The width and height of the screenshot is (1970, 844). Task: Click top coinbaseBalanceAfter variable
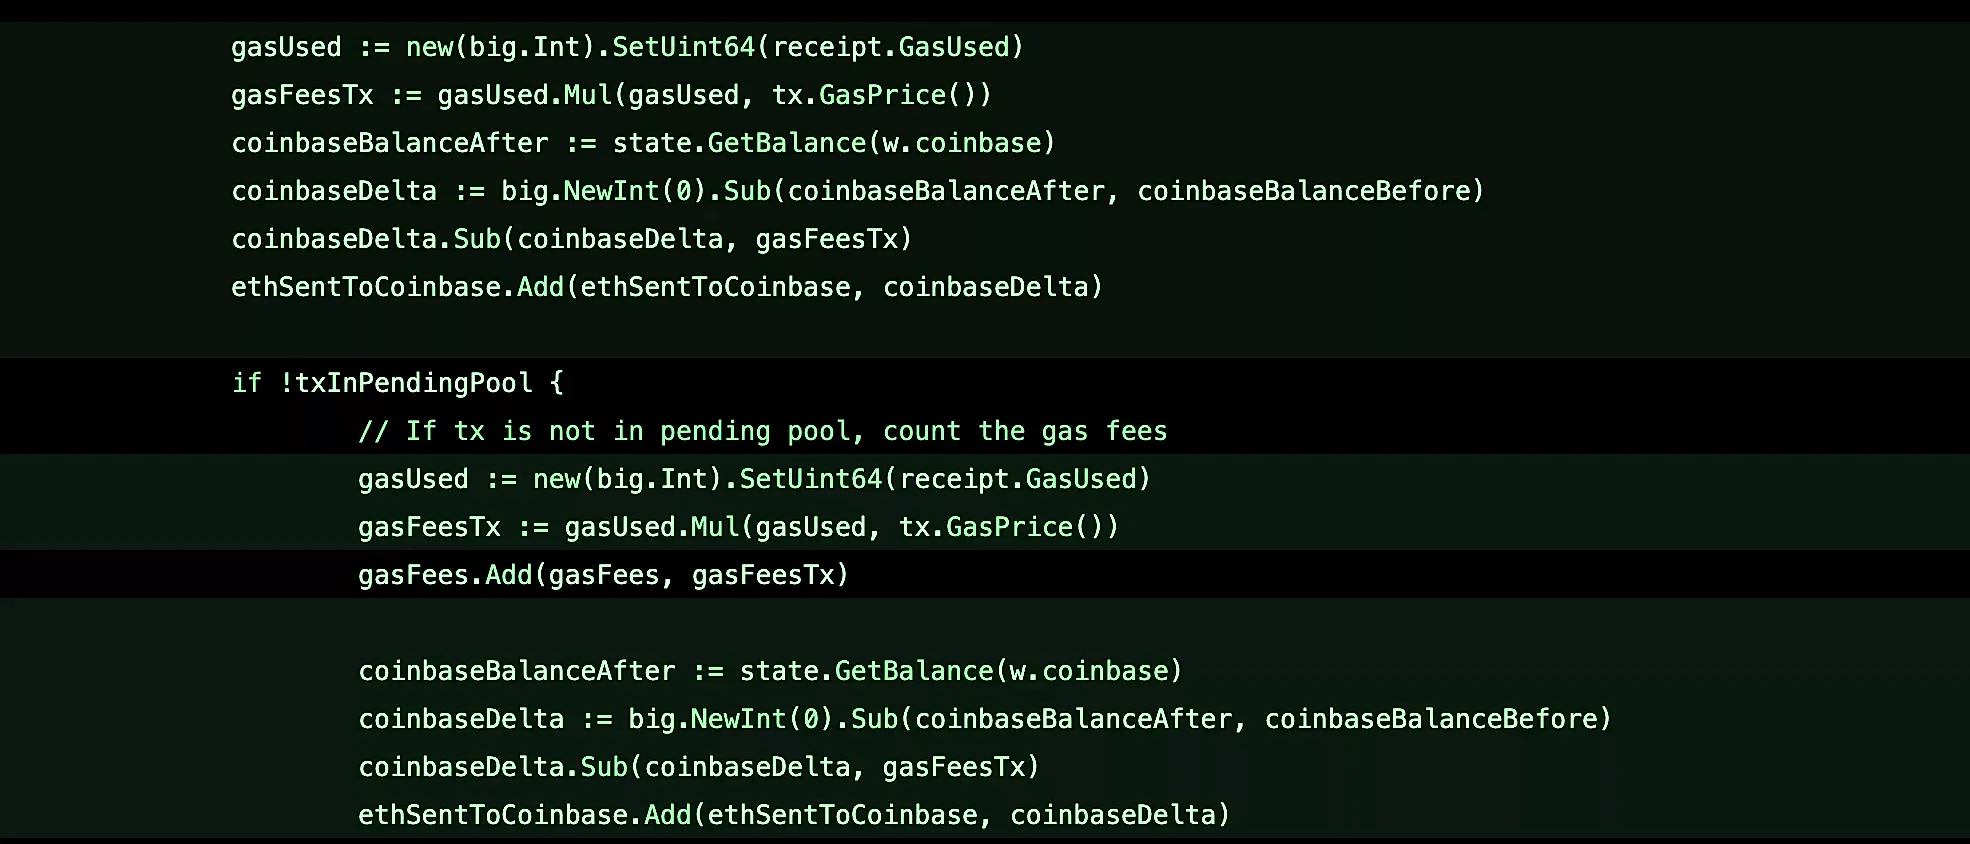click(390, 143)
